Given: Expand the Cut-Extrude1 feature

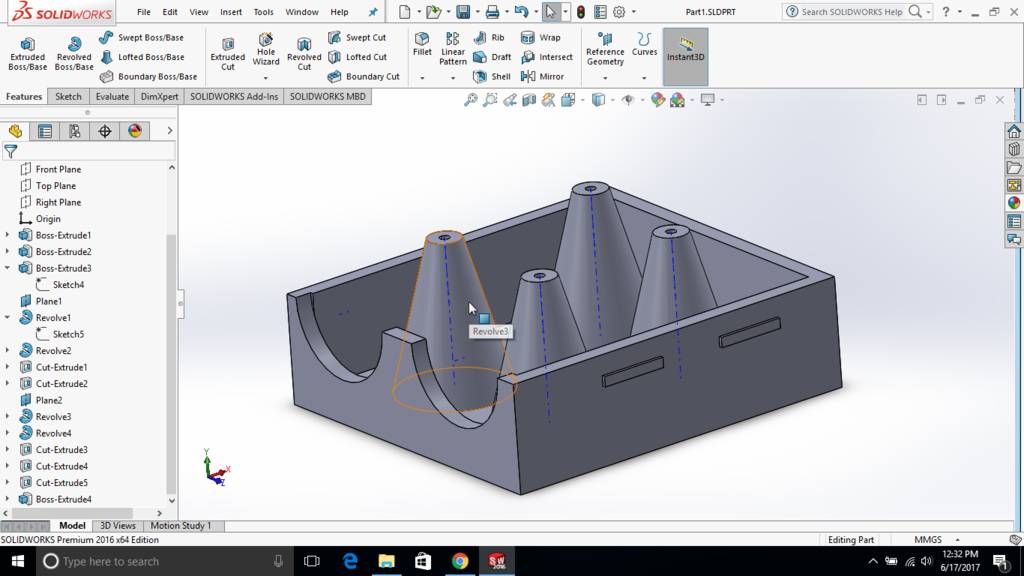Looking at the screenshot, I should tap(7, 367).
